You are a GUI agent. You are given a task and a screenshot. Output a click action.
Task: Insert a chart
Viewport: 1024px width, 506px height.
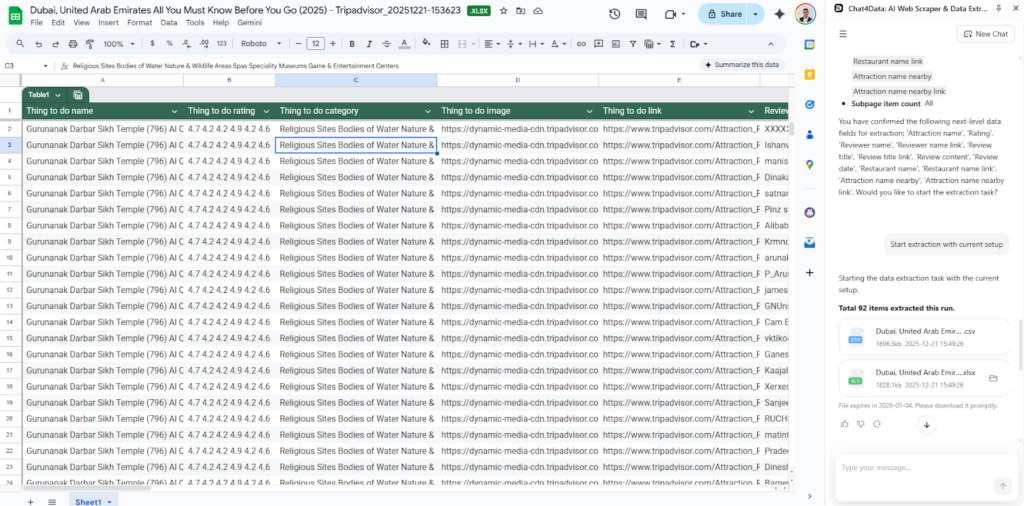click(616, 44)
